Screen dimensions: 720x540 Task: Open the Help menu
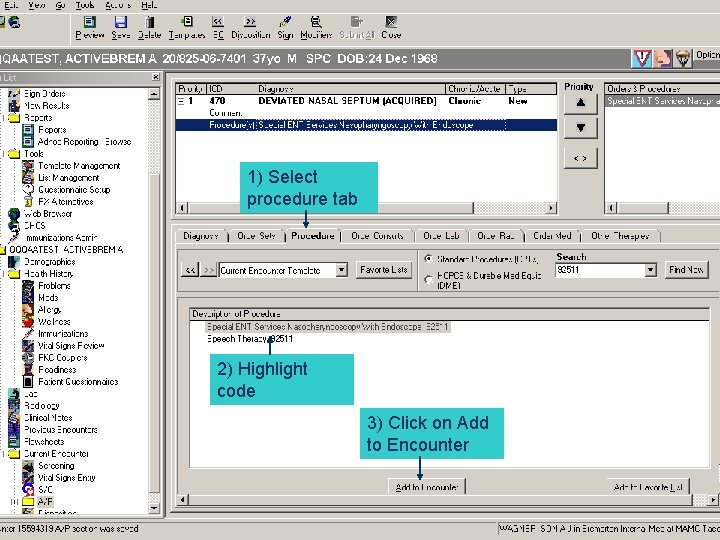[149, 5]
